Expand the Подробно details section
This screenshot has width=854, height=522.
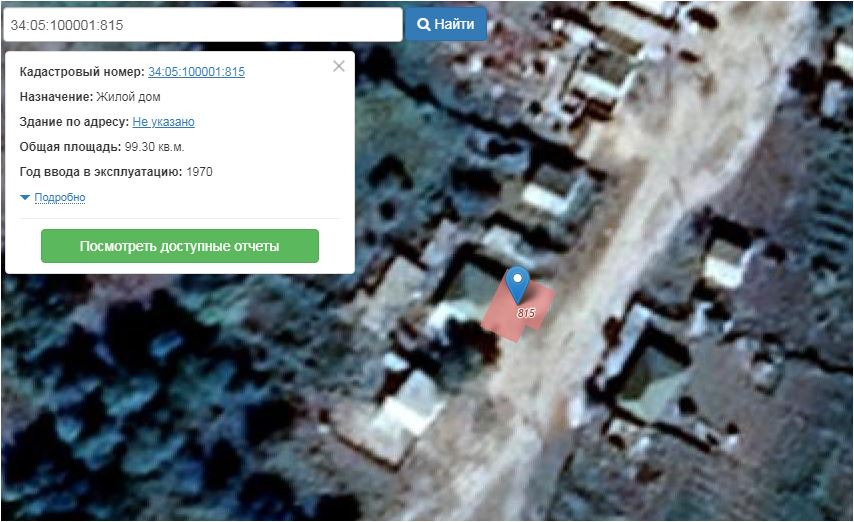pyautogui.click(x=60, y=197)
